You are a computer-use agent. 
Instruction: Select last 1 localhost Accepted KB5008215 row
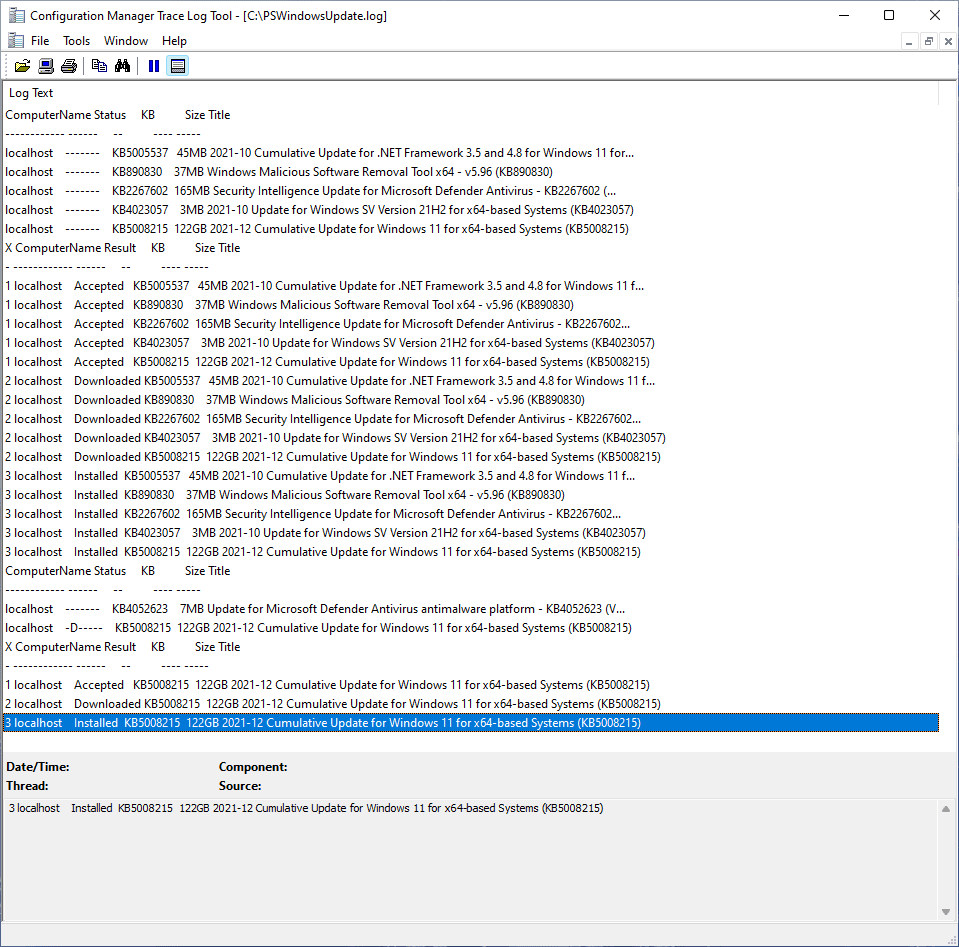point(471,685)
